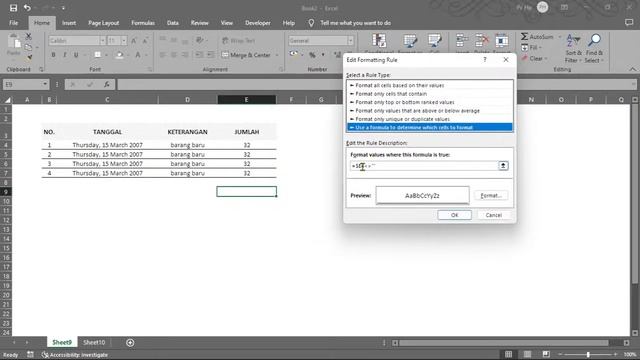Click Accessibility: Investigate in status bar
Viewport: 640px width, 360px height.
(75, 355)
